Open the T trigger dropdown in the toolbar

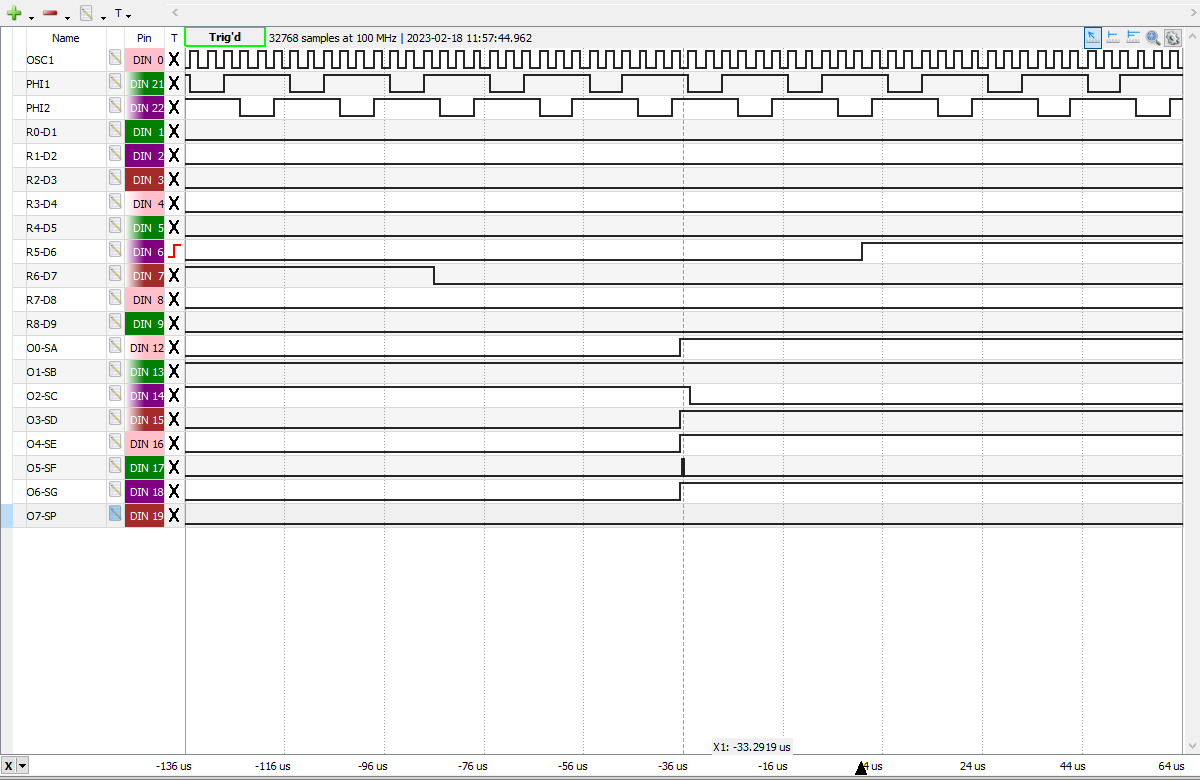pos(122,14)
